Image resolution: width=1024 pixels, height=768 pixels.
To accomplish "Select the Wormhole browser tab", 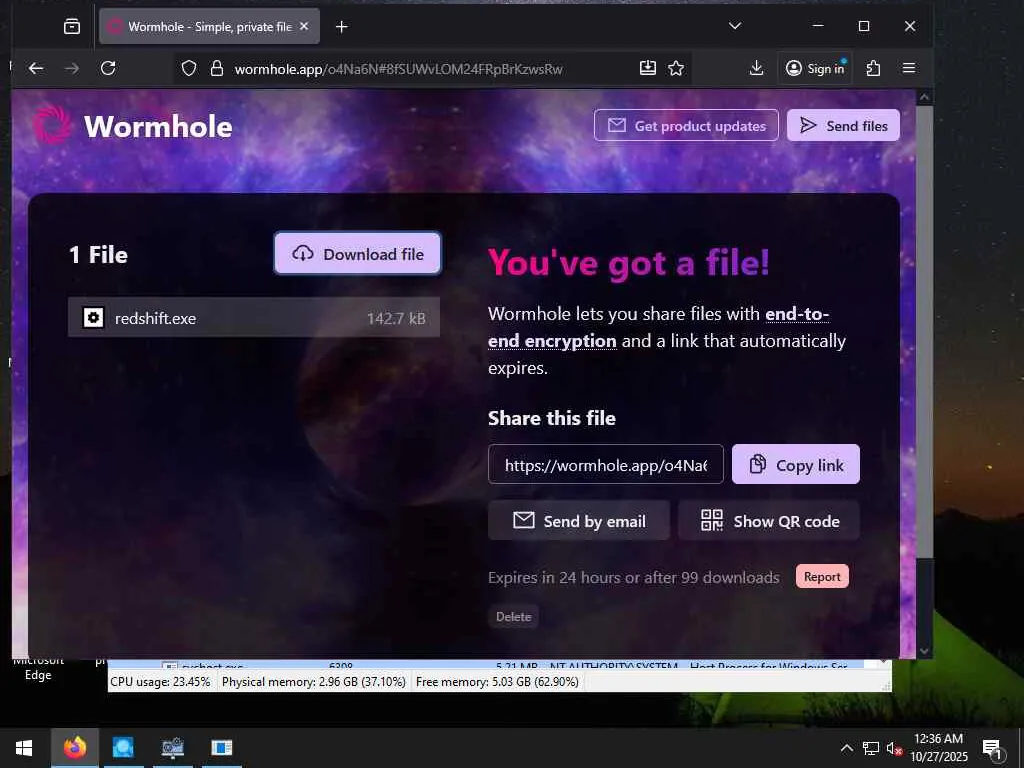I will click(209, 26).
